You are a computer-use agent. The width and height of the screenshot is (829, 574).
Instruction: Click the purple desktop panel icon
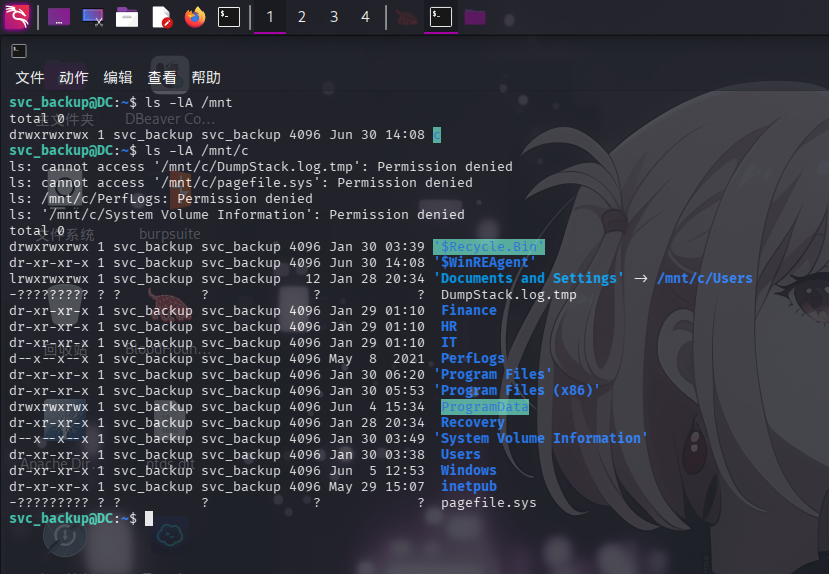point(59,17)
